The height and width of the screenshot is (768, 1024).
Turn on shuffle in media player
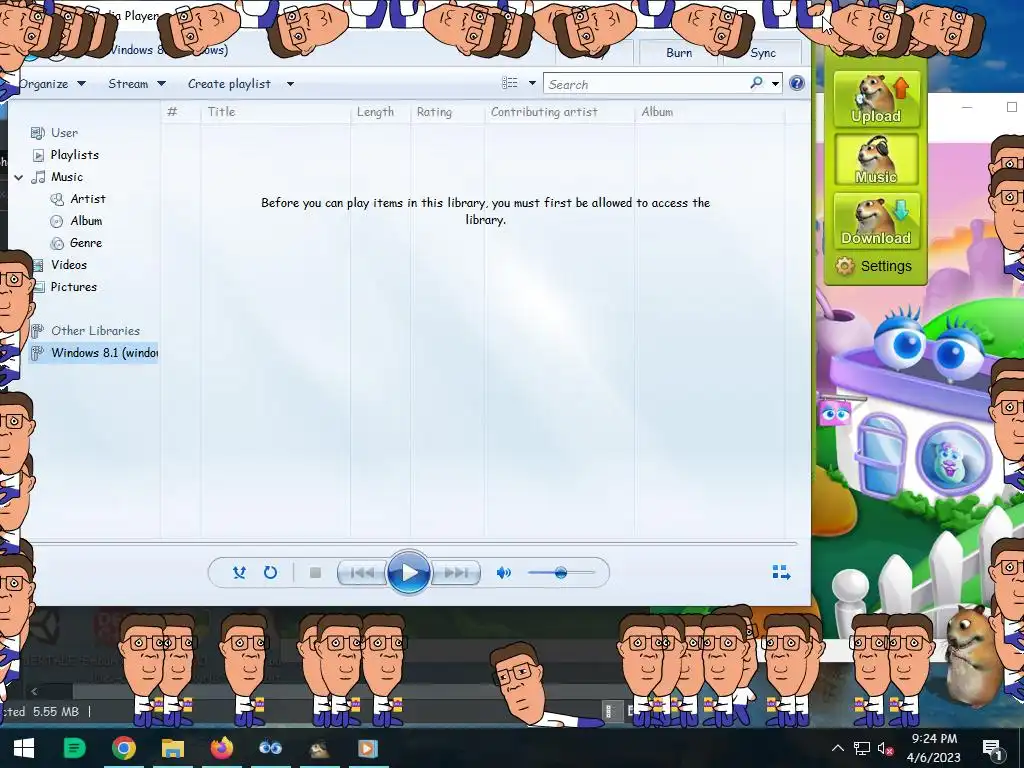(x=239, y=573)
